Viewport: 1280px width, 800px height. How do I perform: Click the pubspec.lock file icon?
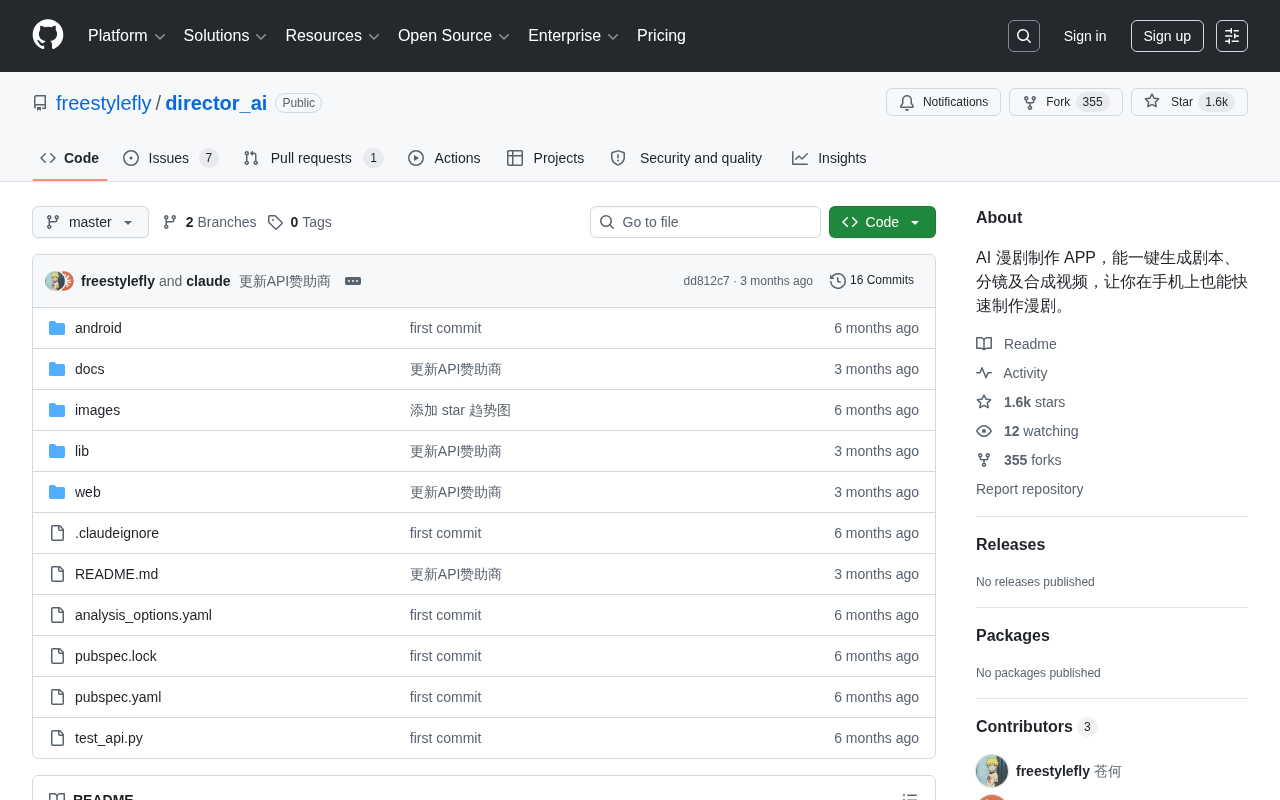tap(57, 656)
